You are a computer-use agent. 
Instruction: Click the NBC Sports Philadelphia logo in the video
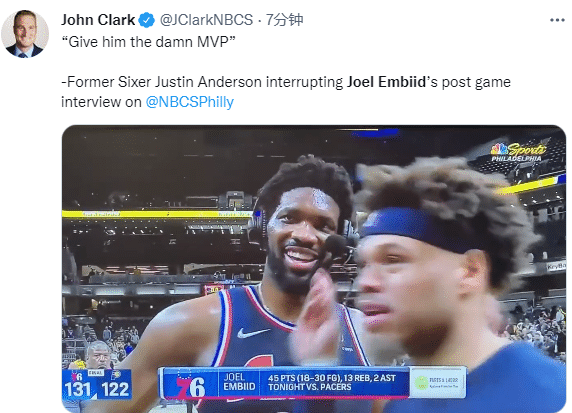(x=518, y=152)
